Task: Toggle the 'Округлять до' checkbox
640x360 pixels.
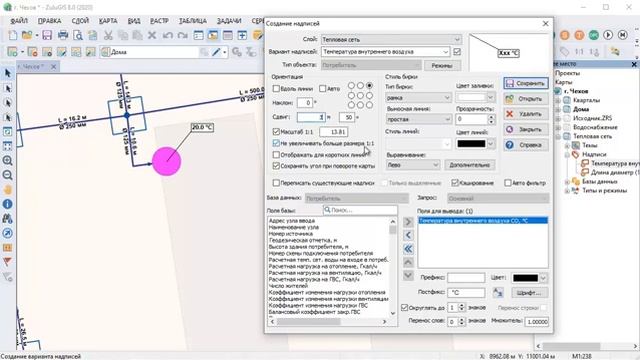Action: point(404,307)
